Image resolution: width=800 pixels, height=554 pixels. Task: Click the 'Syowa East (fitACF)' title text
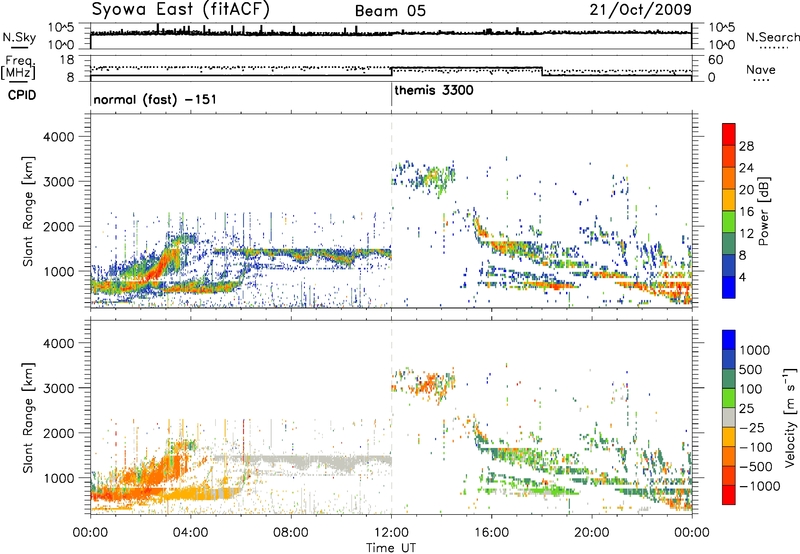(x=180, y=9)
